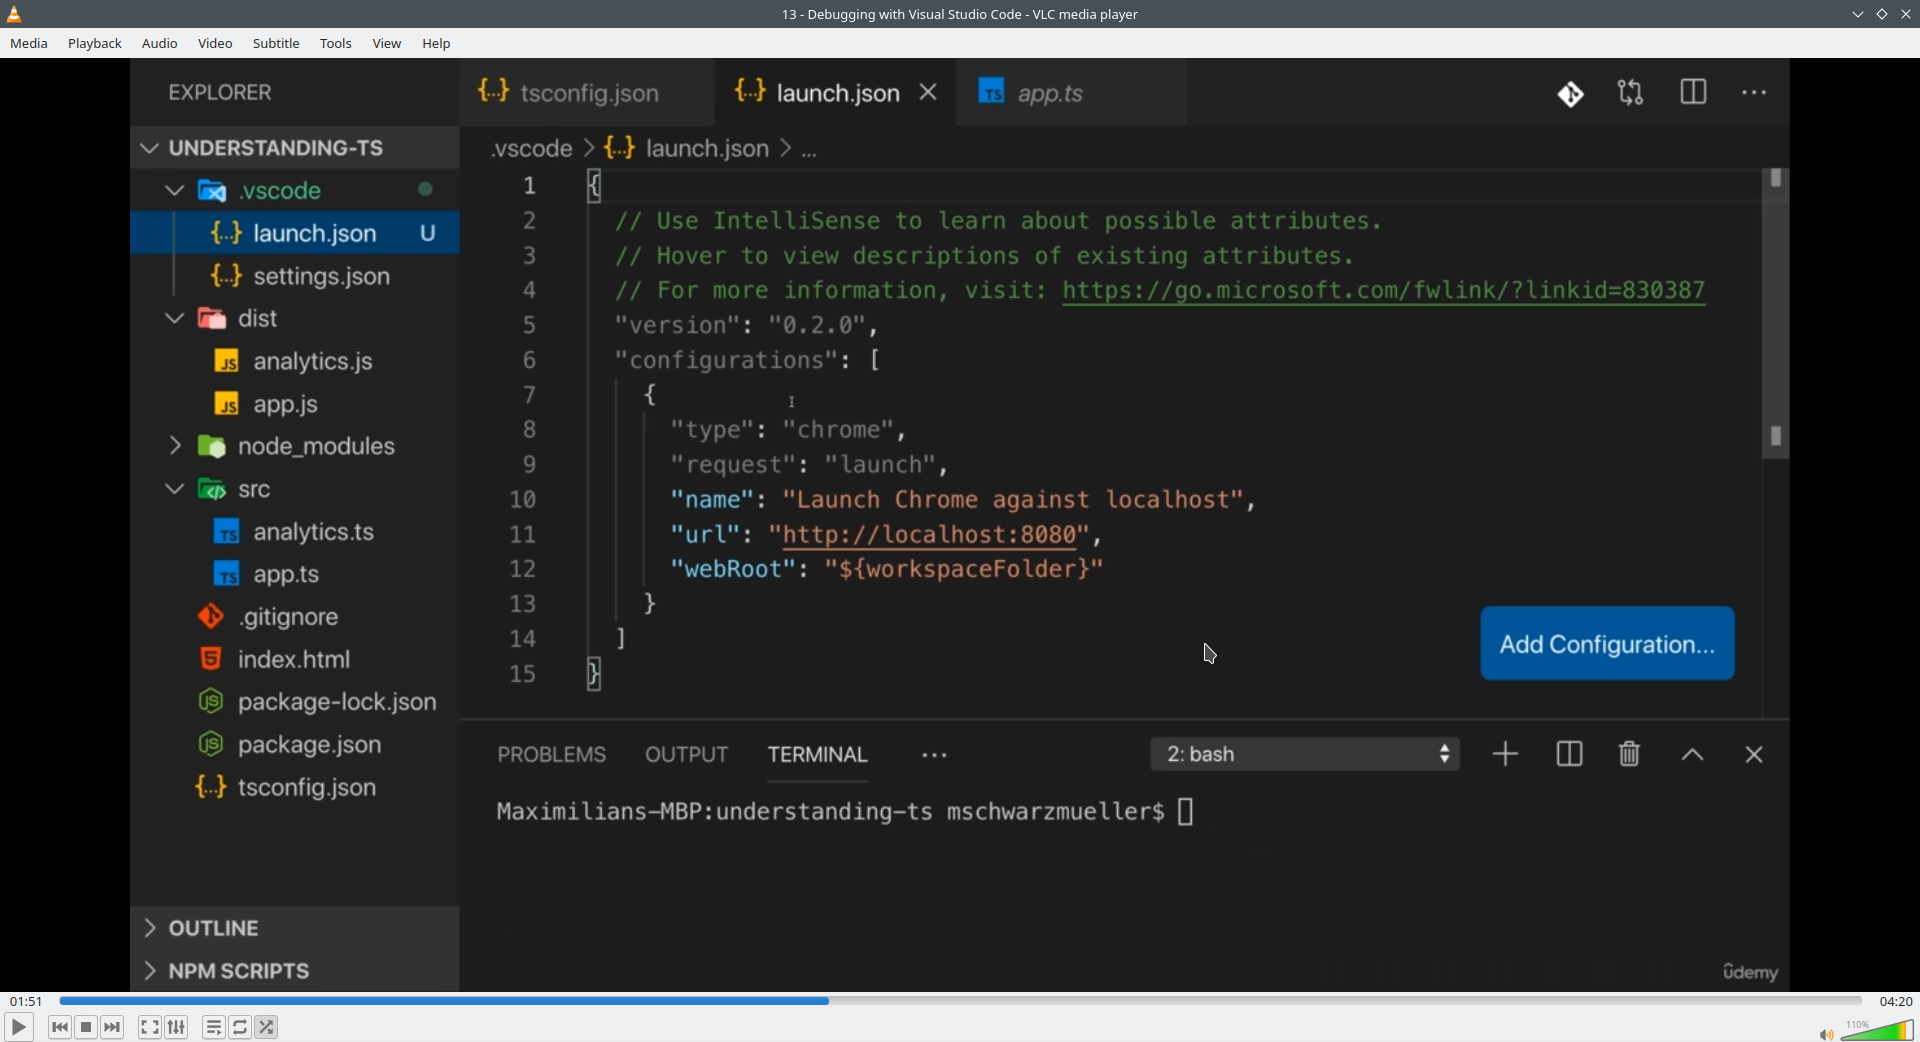
Task: Close the terminal panel
Action: pos(1754,755)
